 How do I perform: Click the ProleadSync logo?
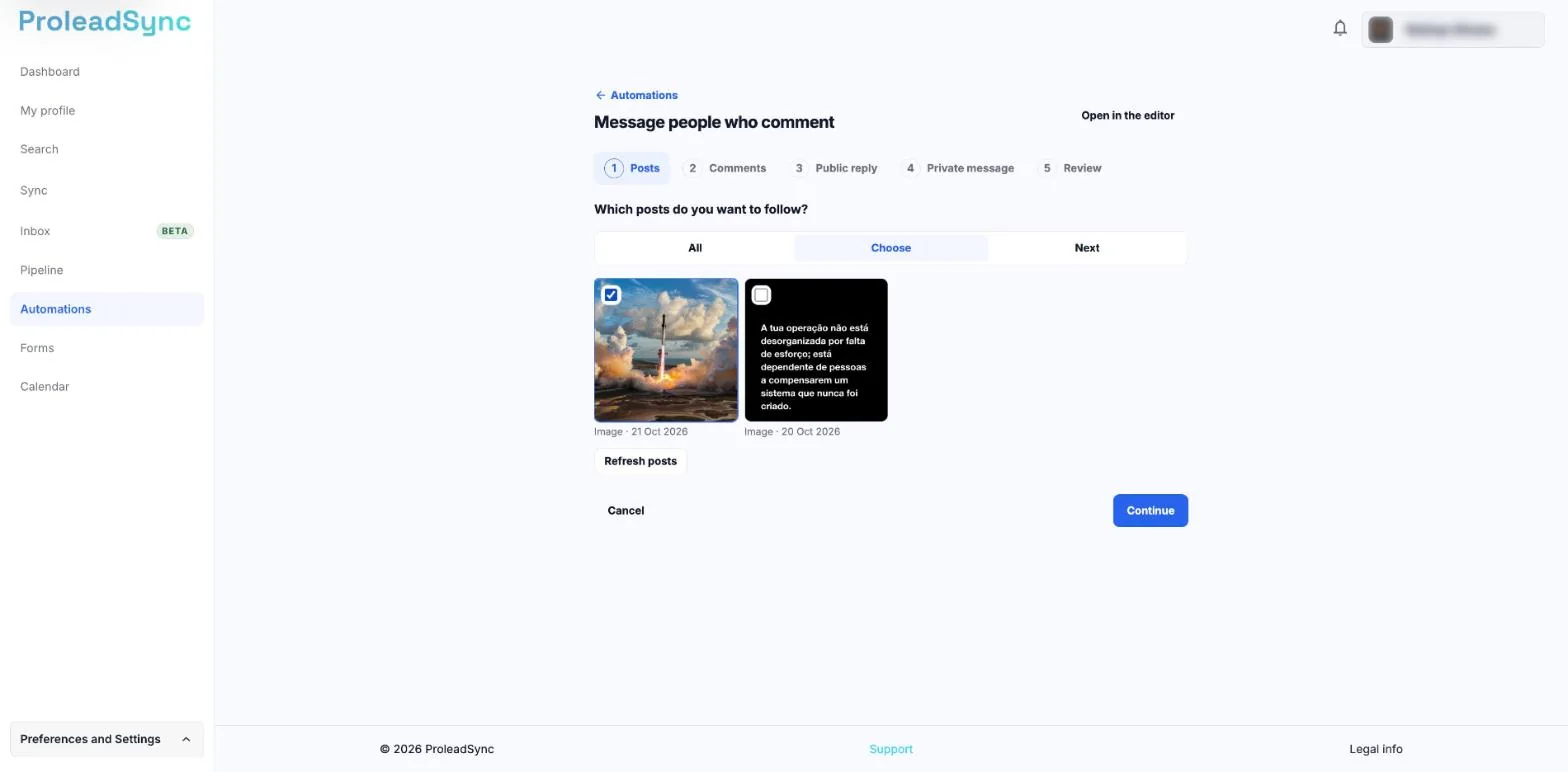(105, 22)
